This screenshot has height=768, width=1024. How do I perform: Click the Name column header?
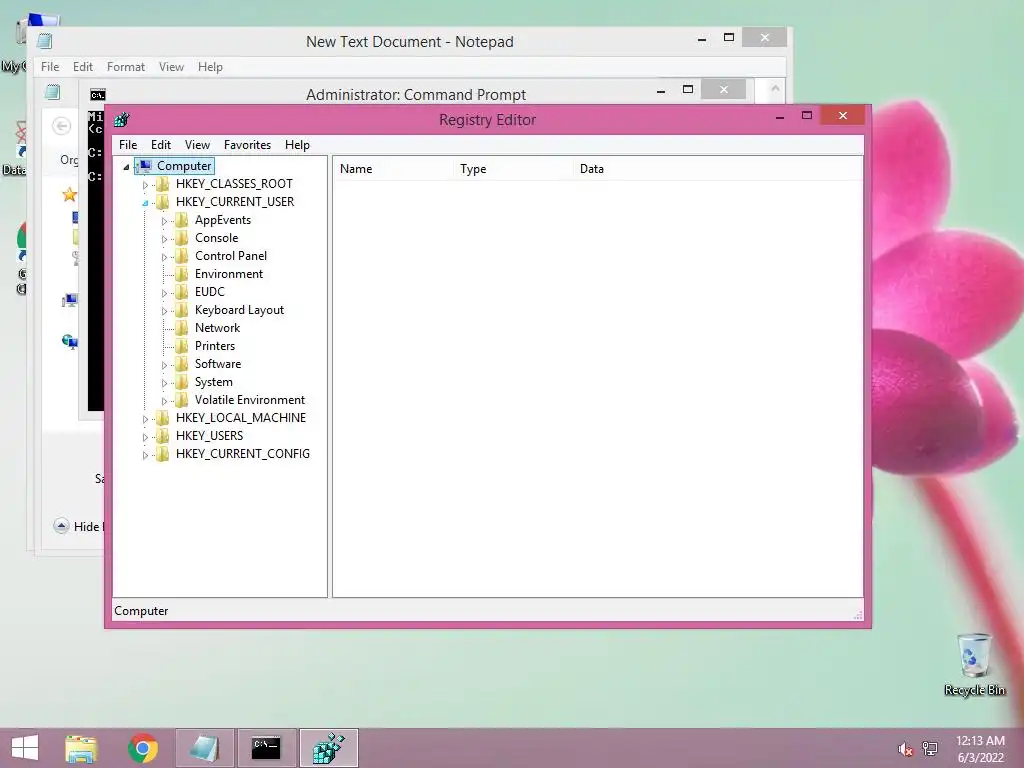(393, 168)
